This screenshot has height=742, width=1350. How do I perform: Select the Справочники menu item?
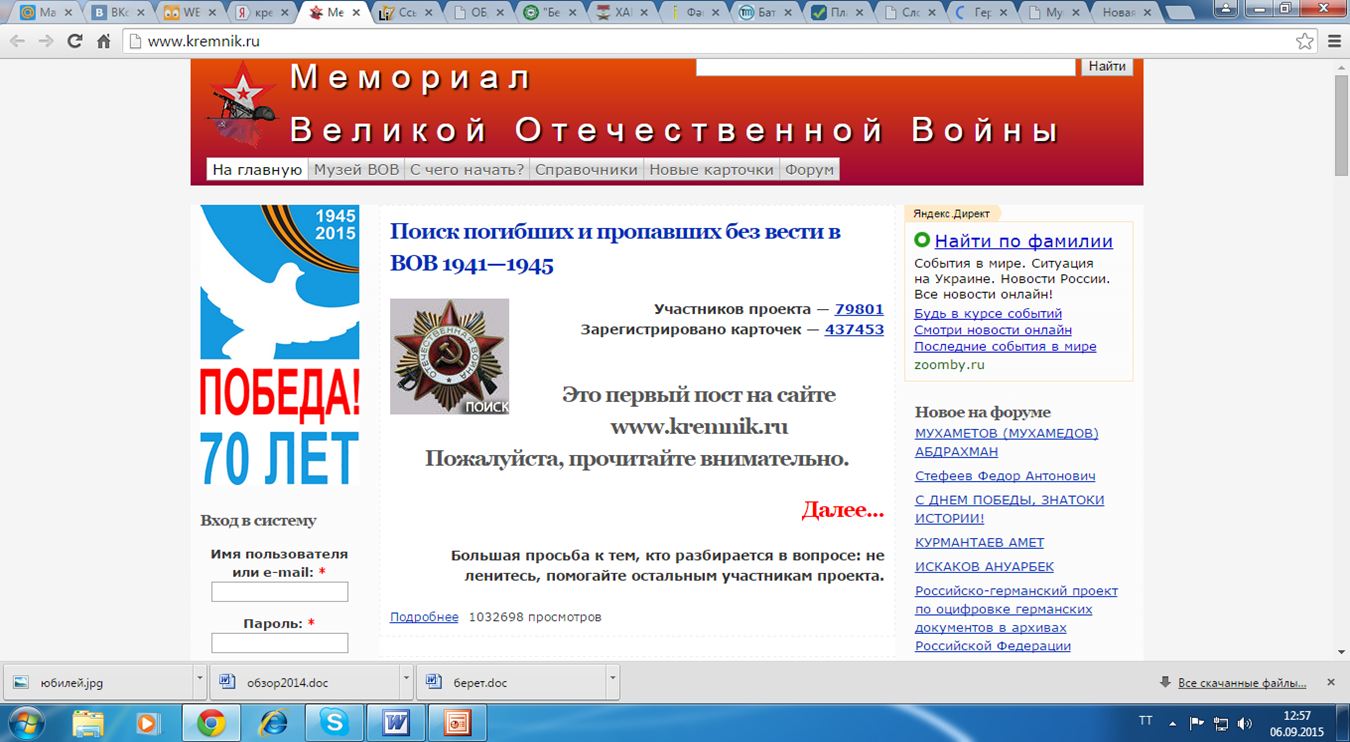pyautogui.click(x=586, y=170)
